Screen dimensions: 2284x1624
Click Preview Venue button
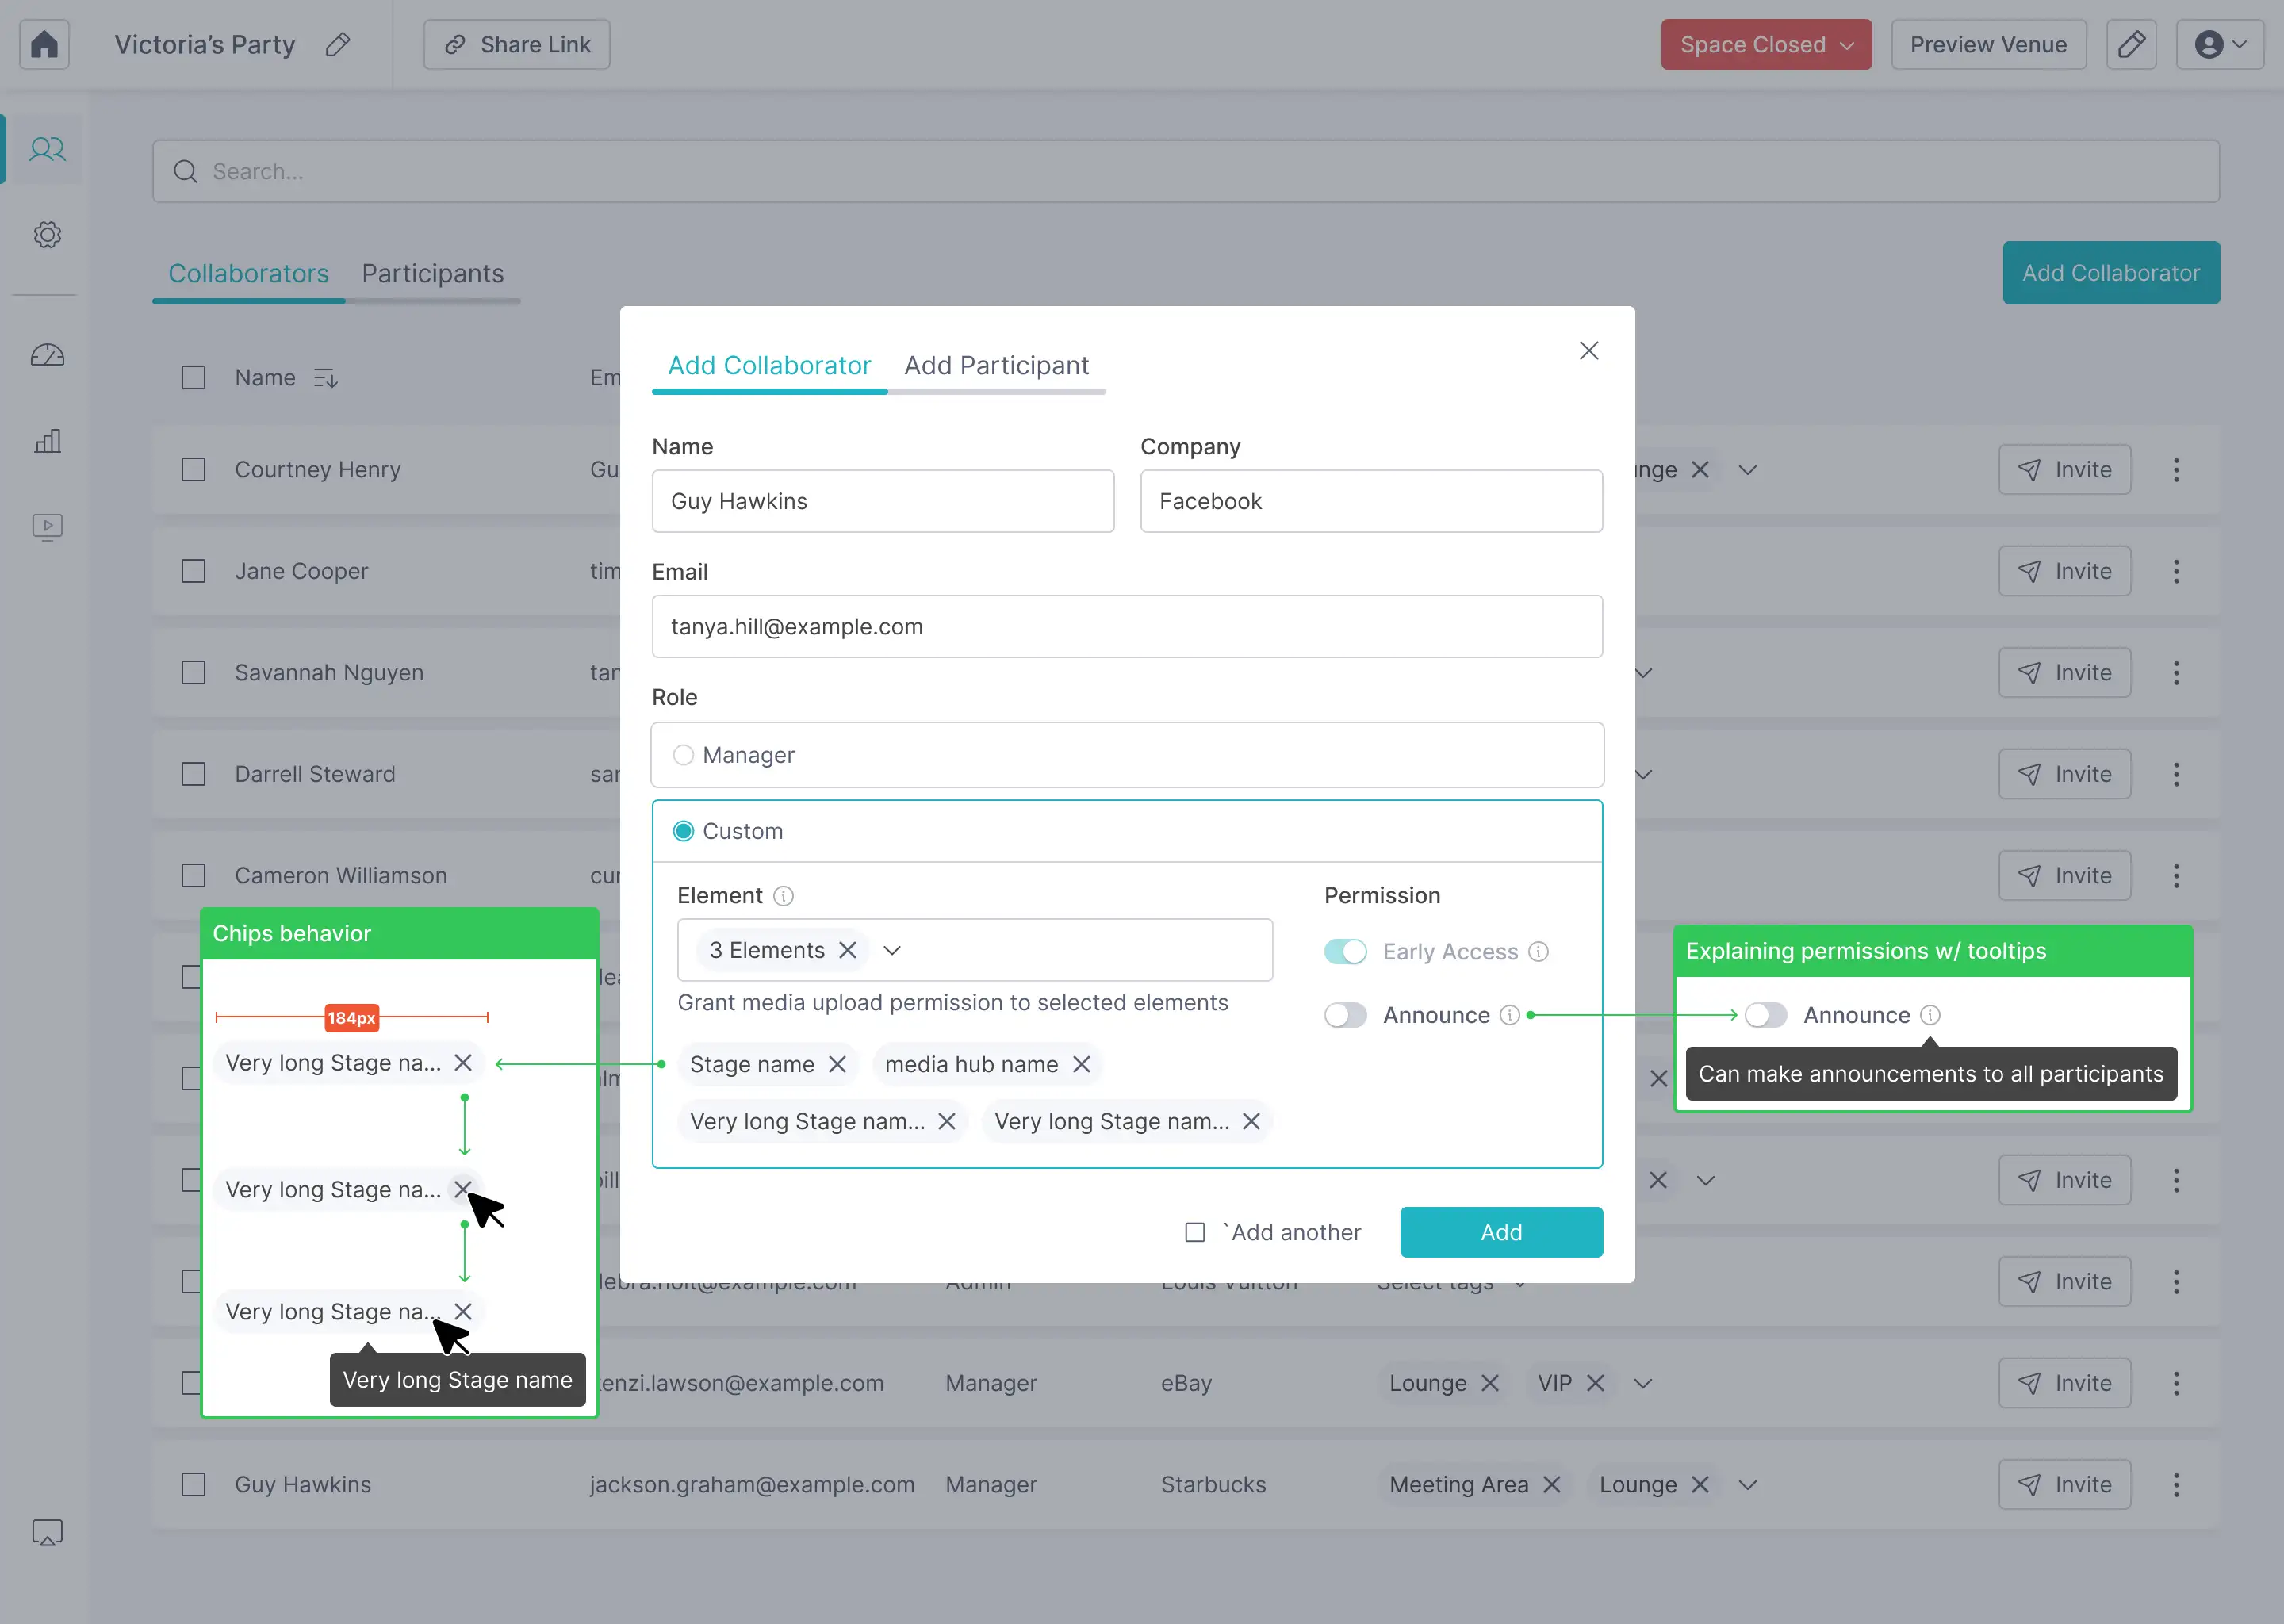click(x=1988, y=44)
